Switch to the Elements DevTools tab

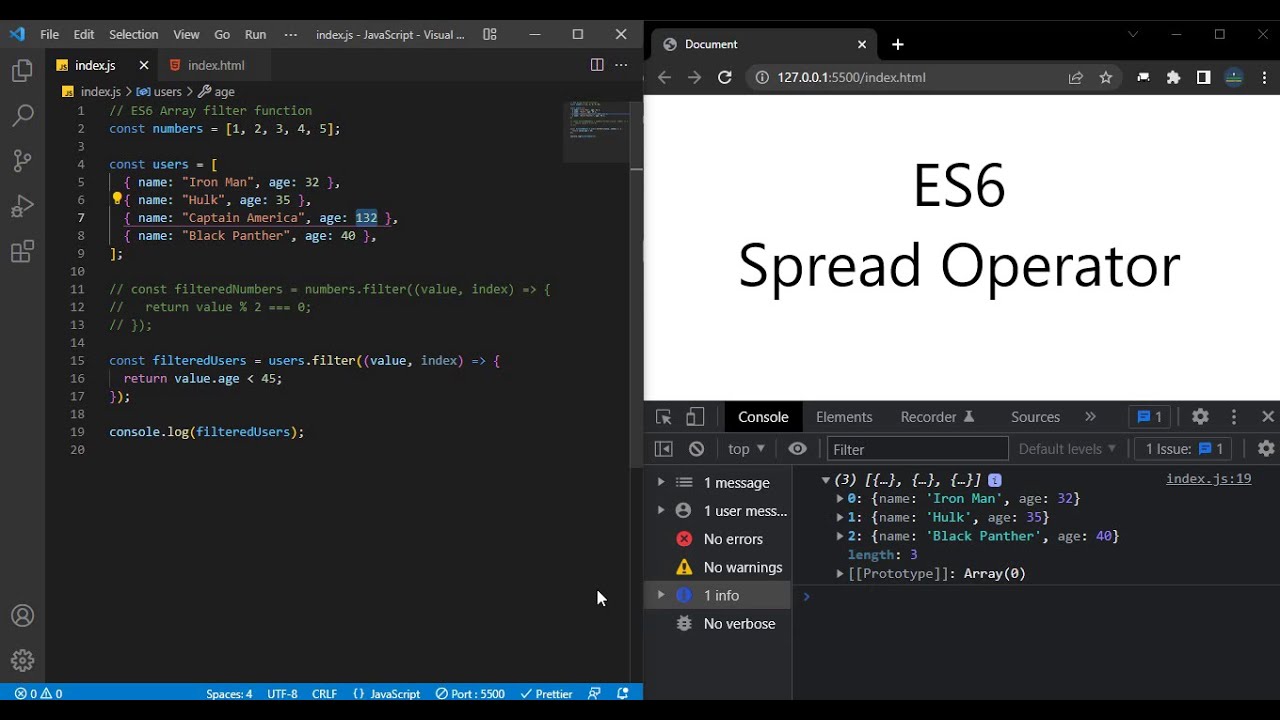(844, 417)
